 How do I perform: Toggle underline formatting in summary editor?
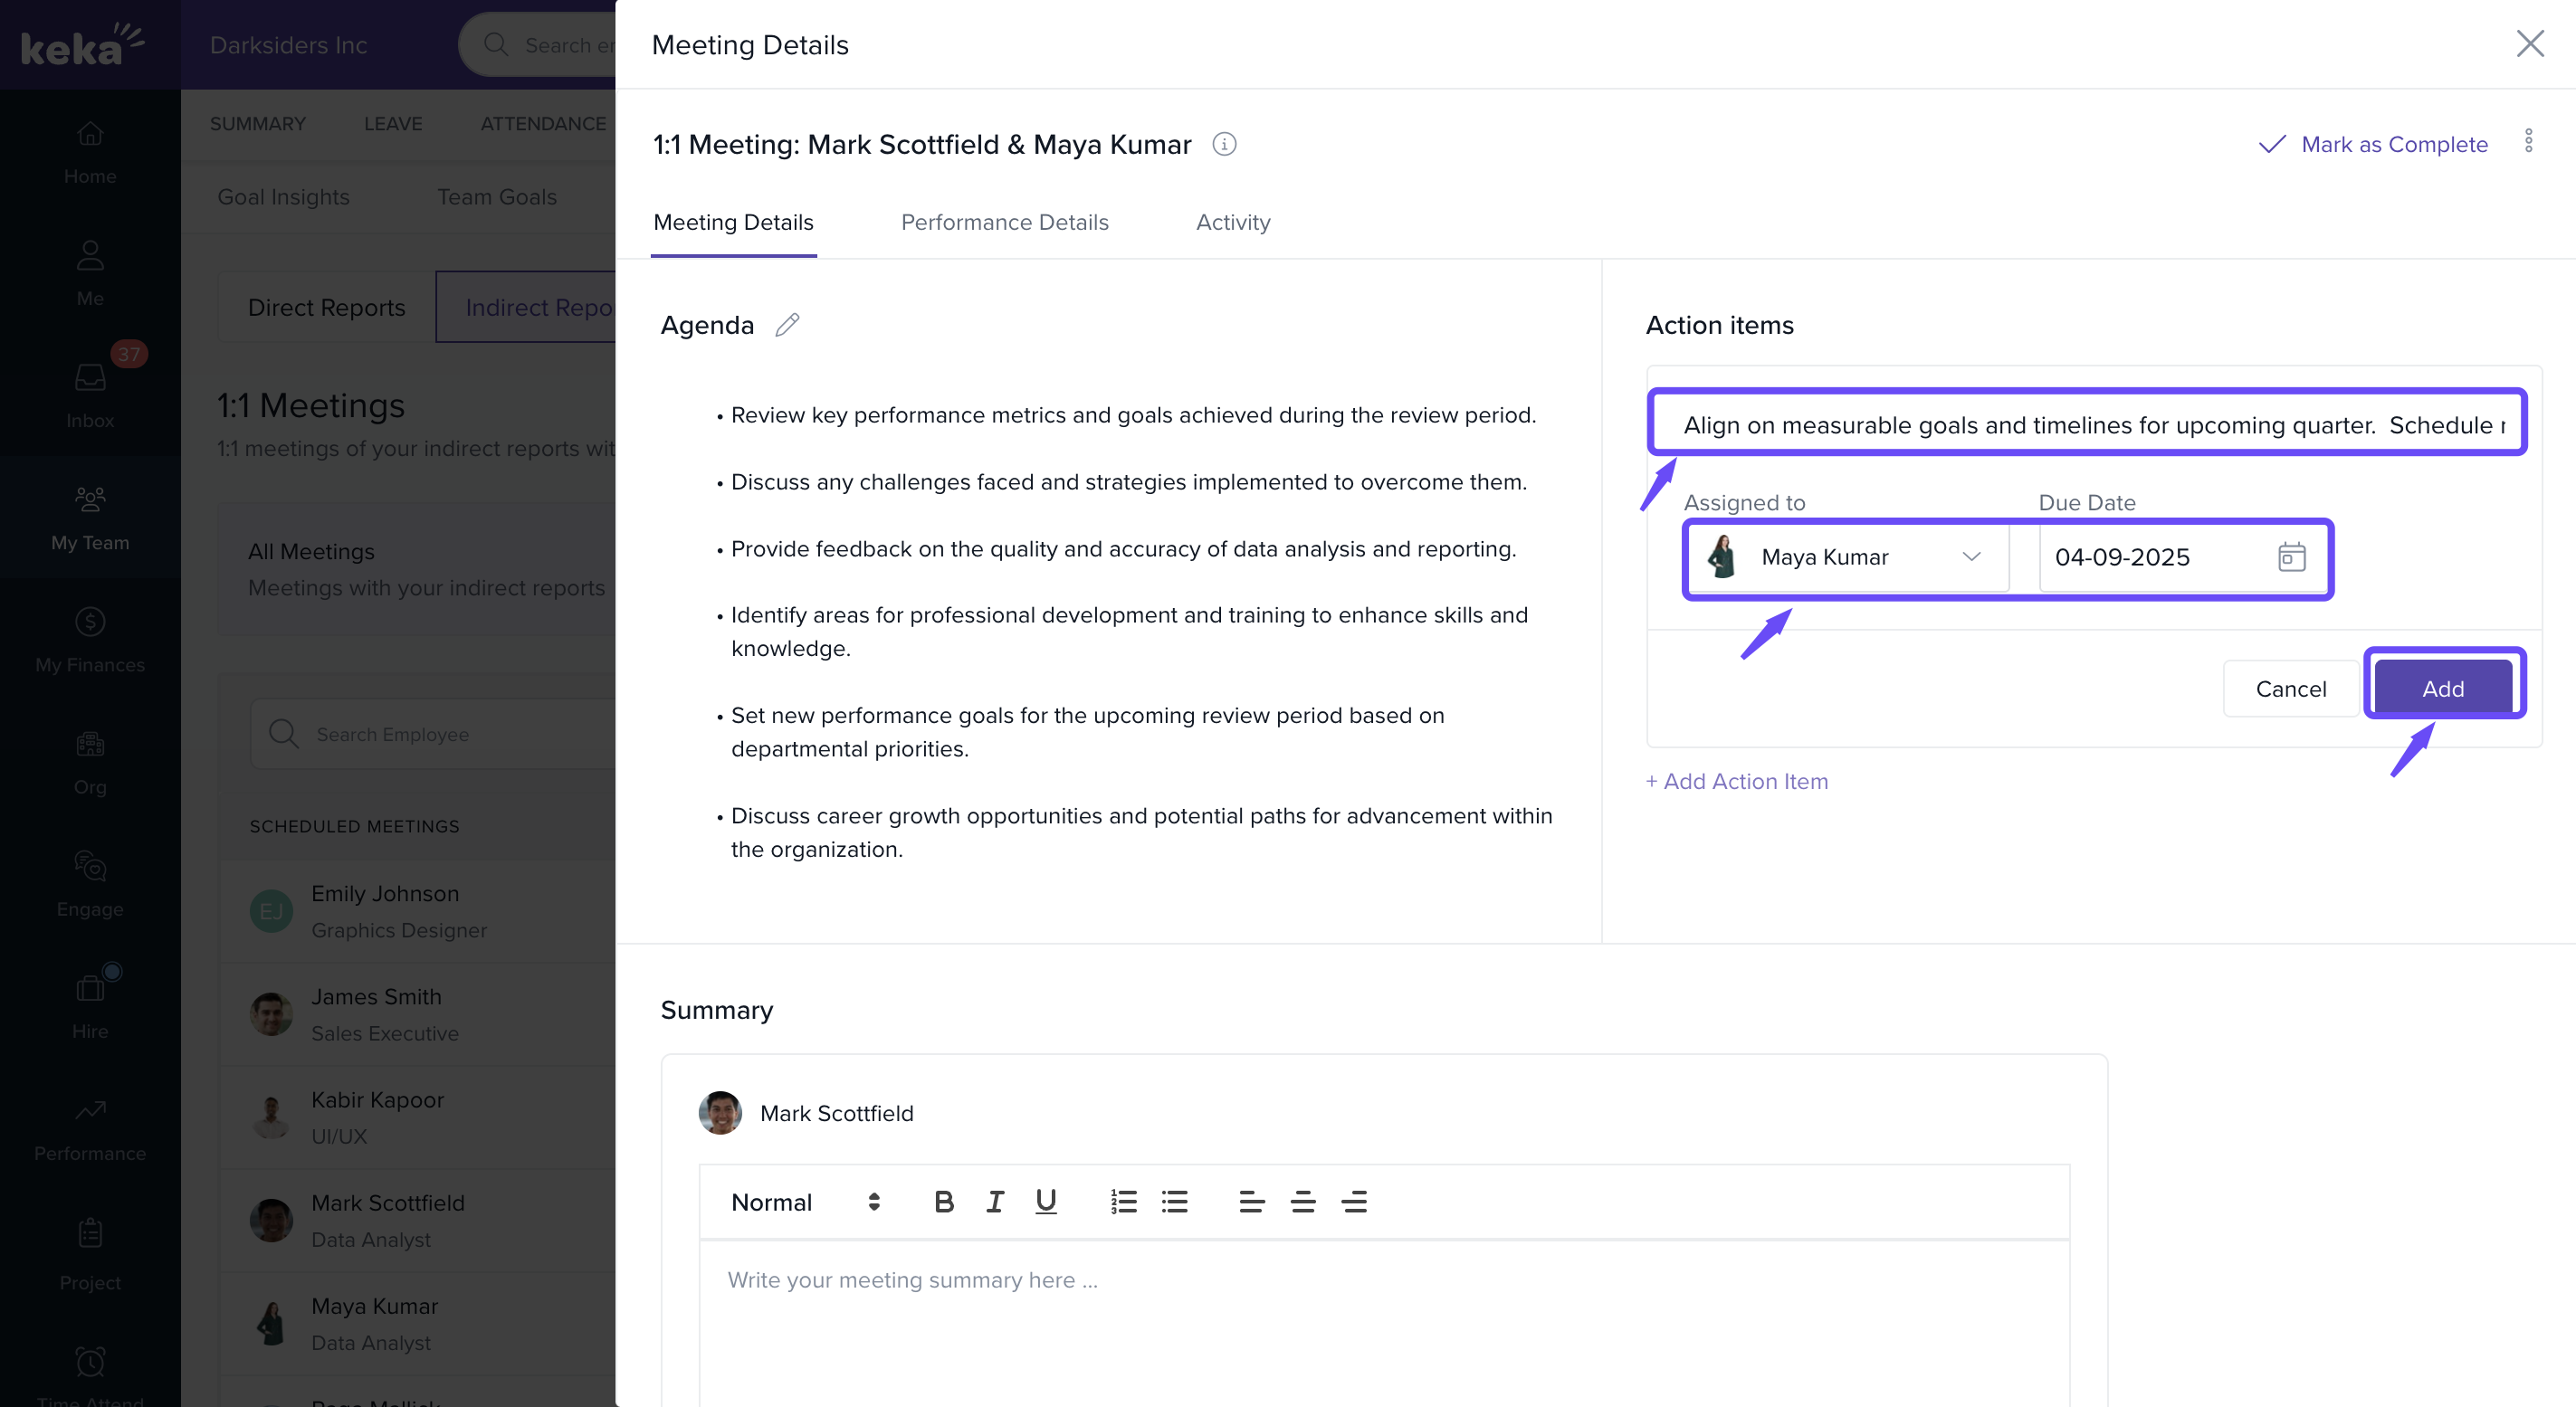[1045, 1202]
